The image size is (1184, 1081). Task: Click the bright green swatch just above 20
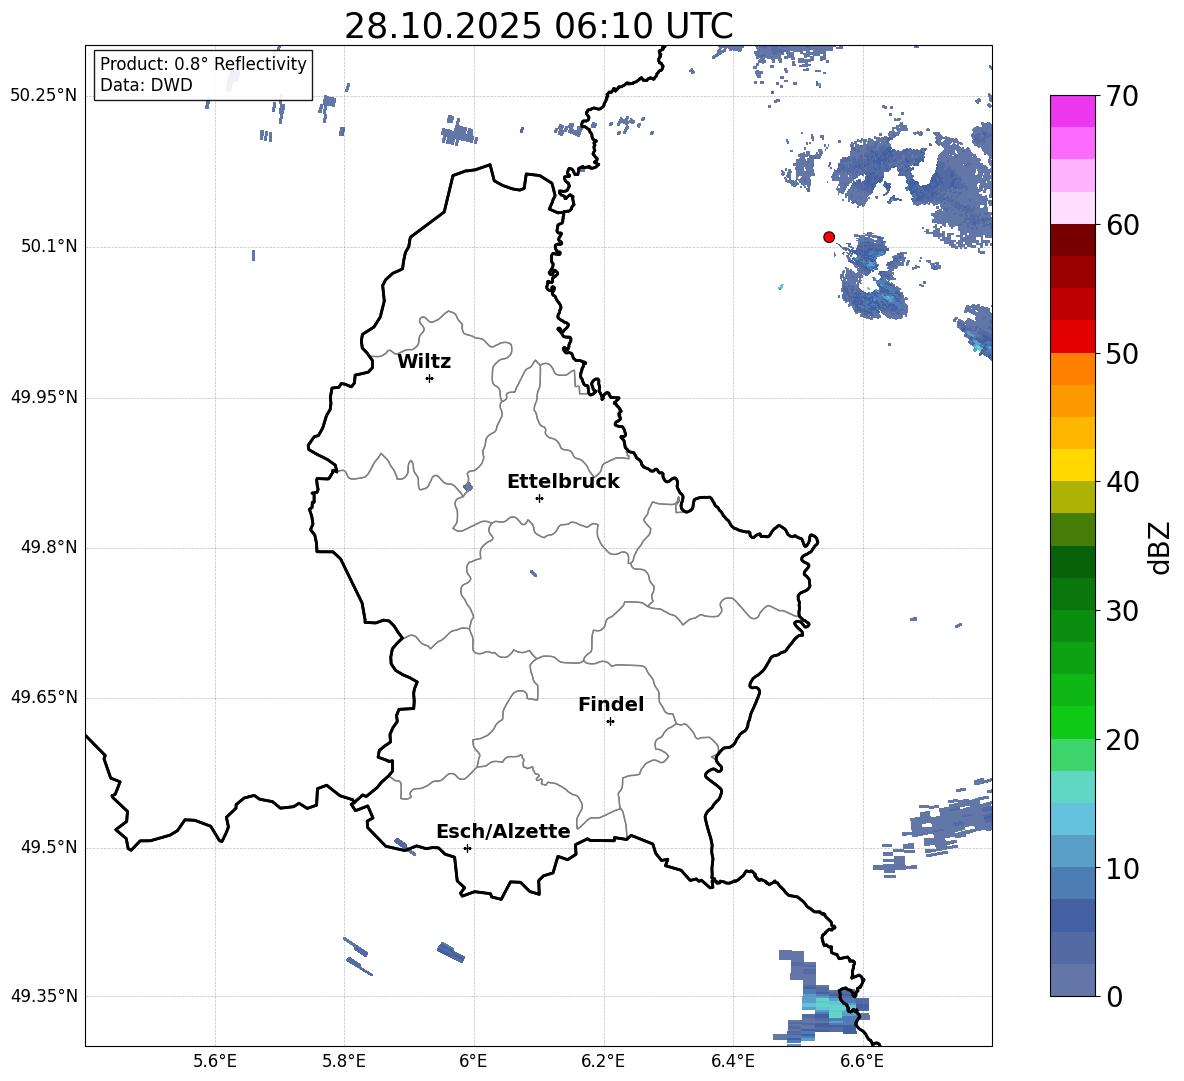[x=1072, y=722]
